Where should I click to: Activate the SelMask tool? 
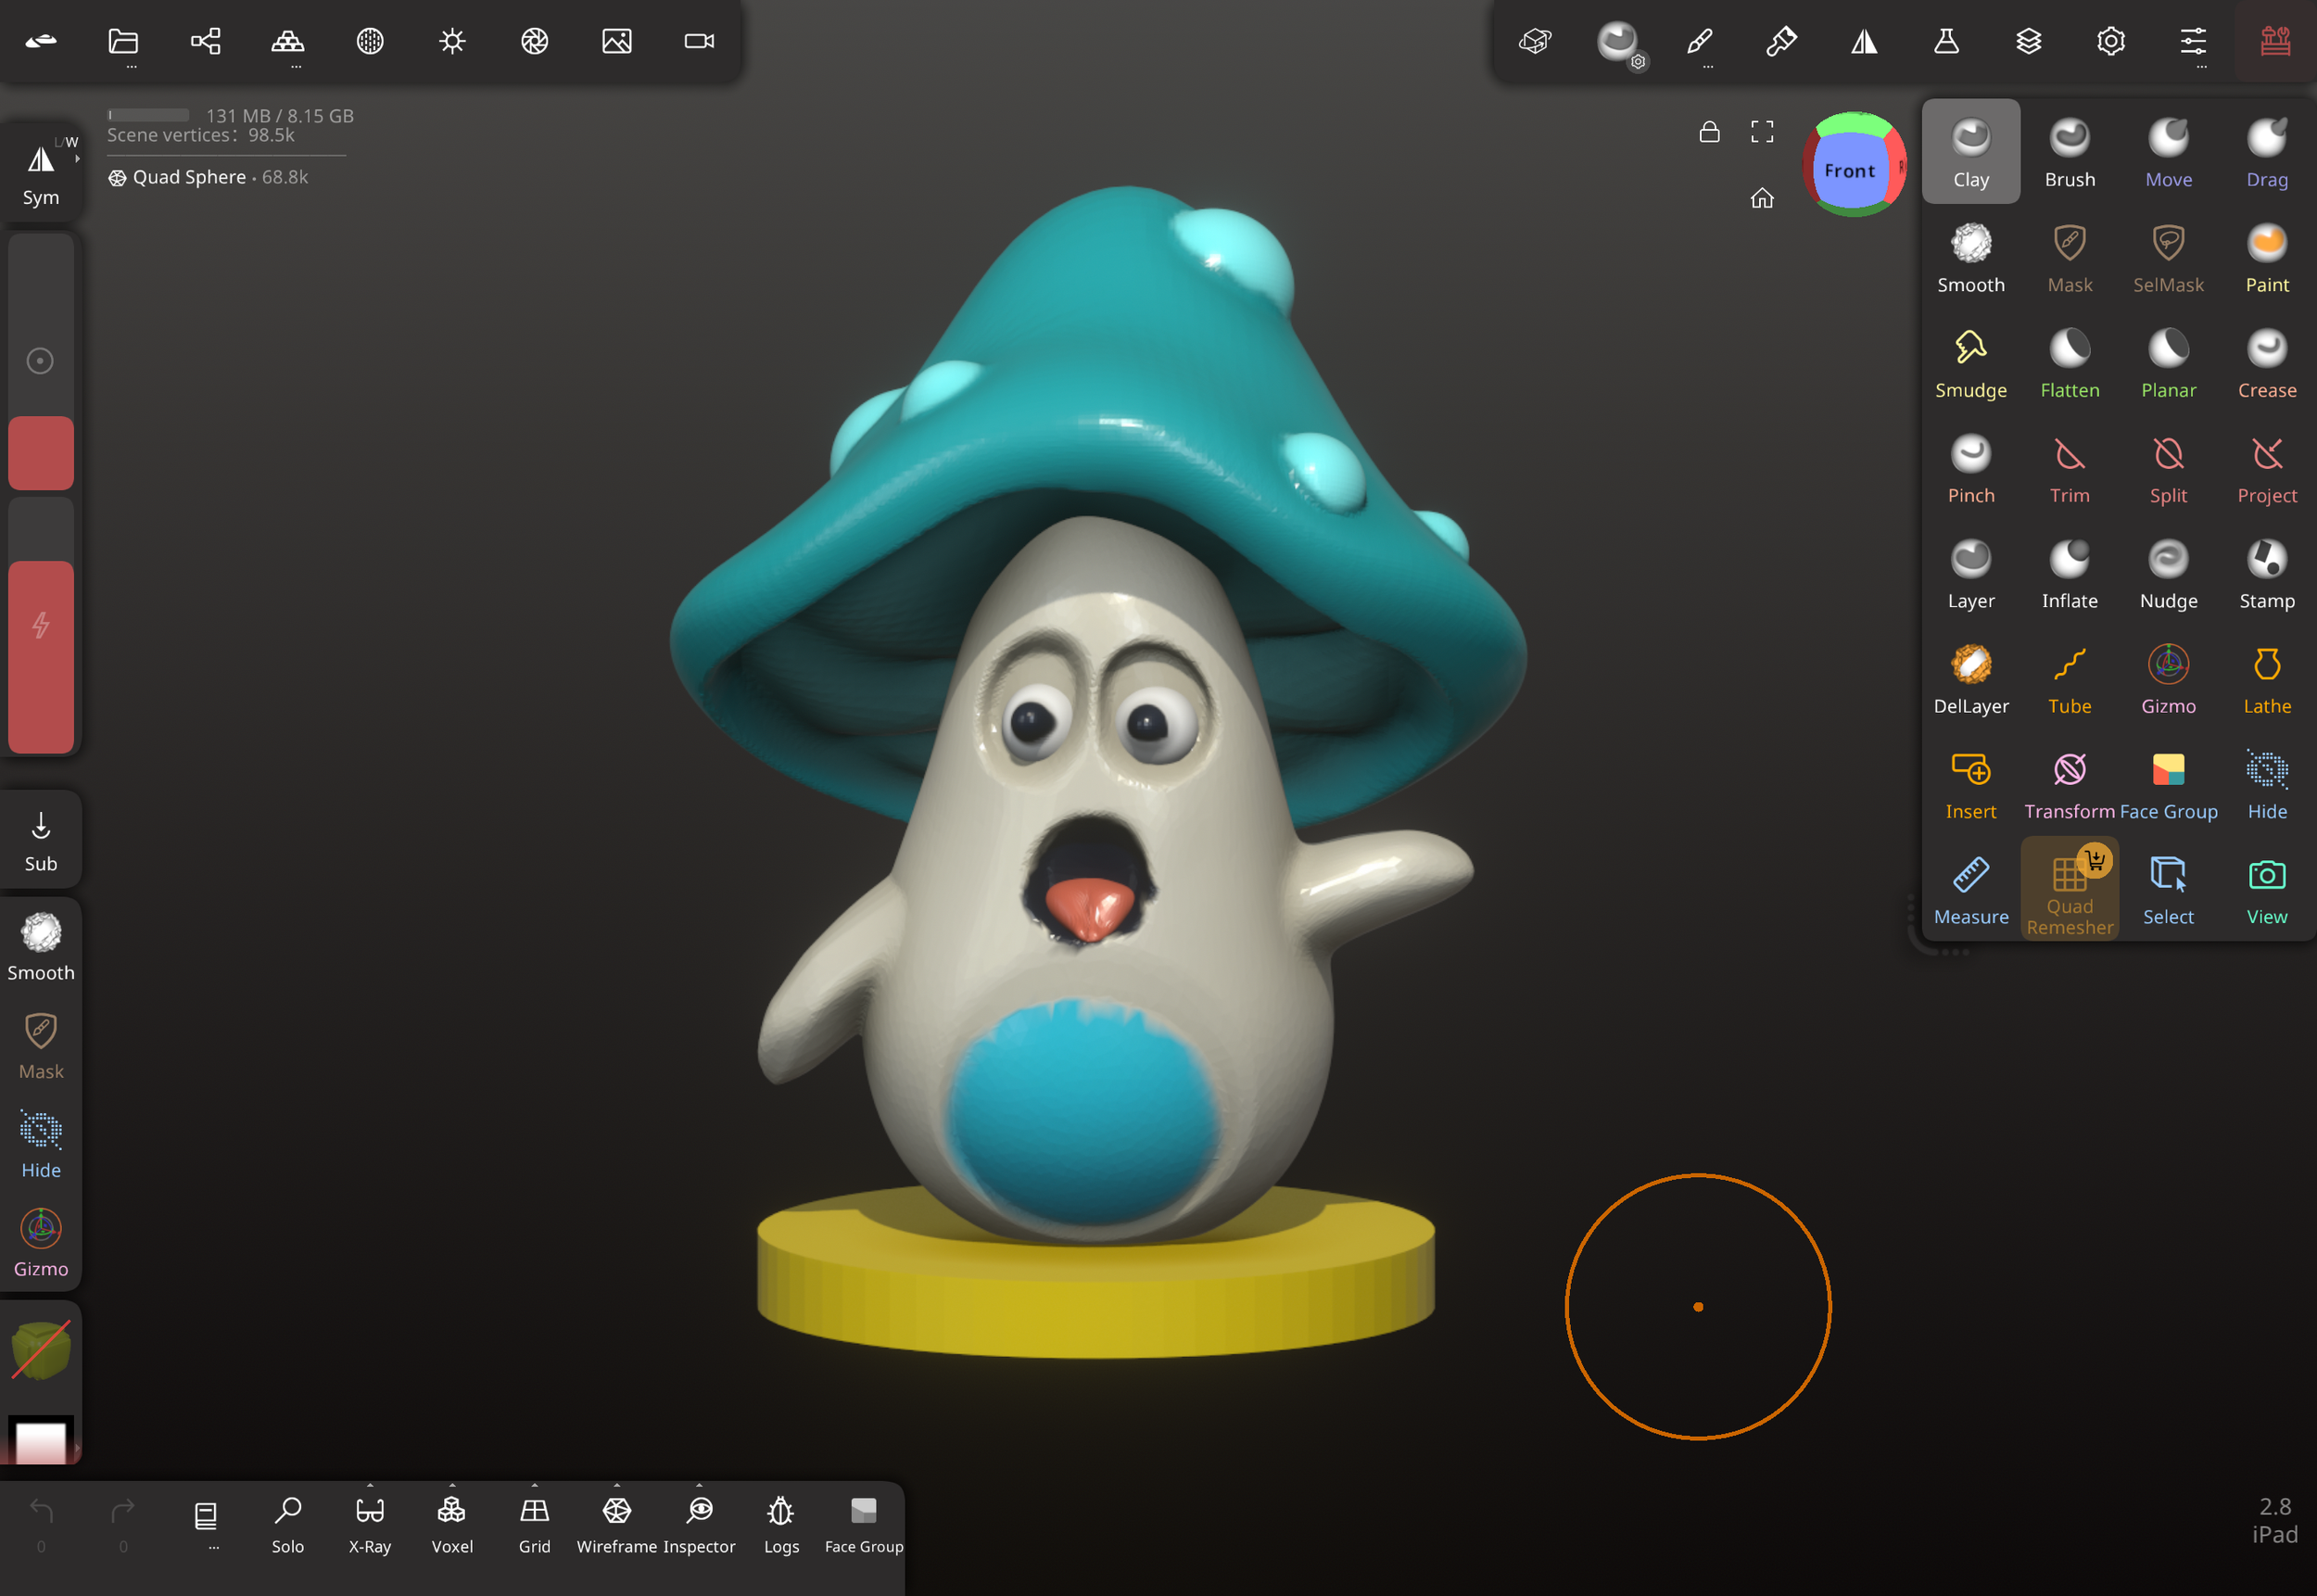click(2168, 257)
